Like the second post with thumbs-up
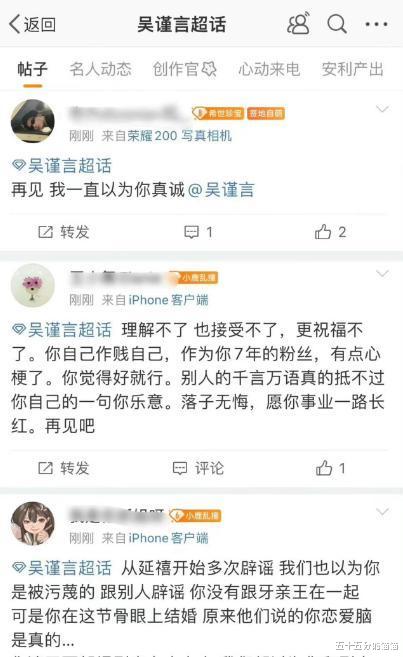This screenshot has height=657, width=403. [331, 468]
